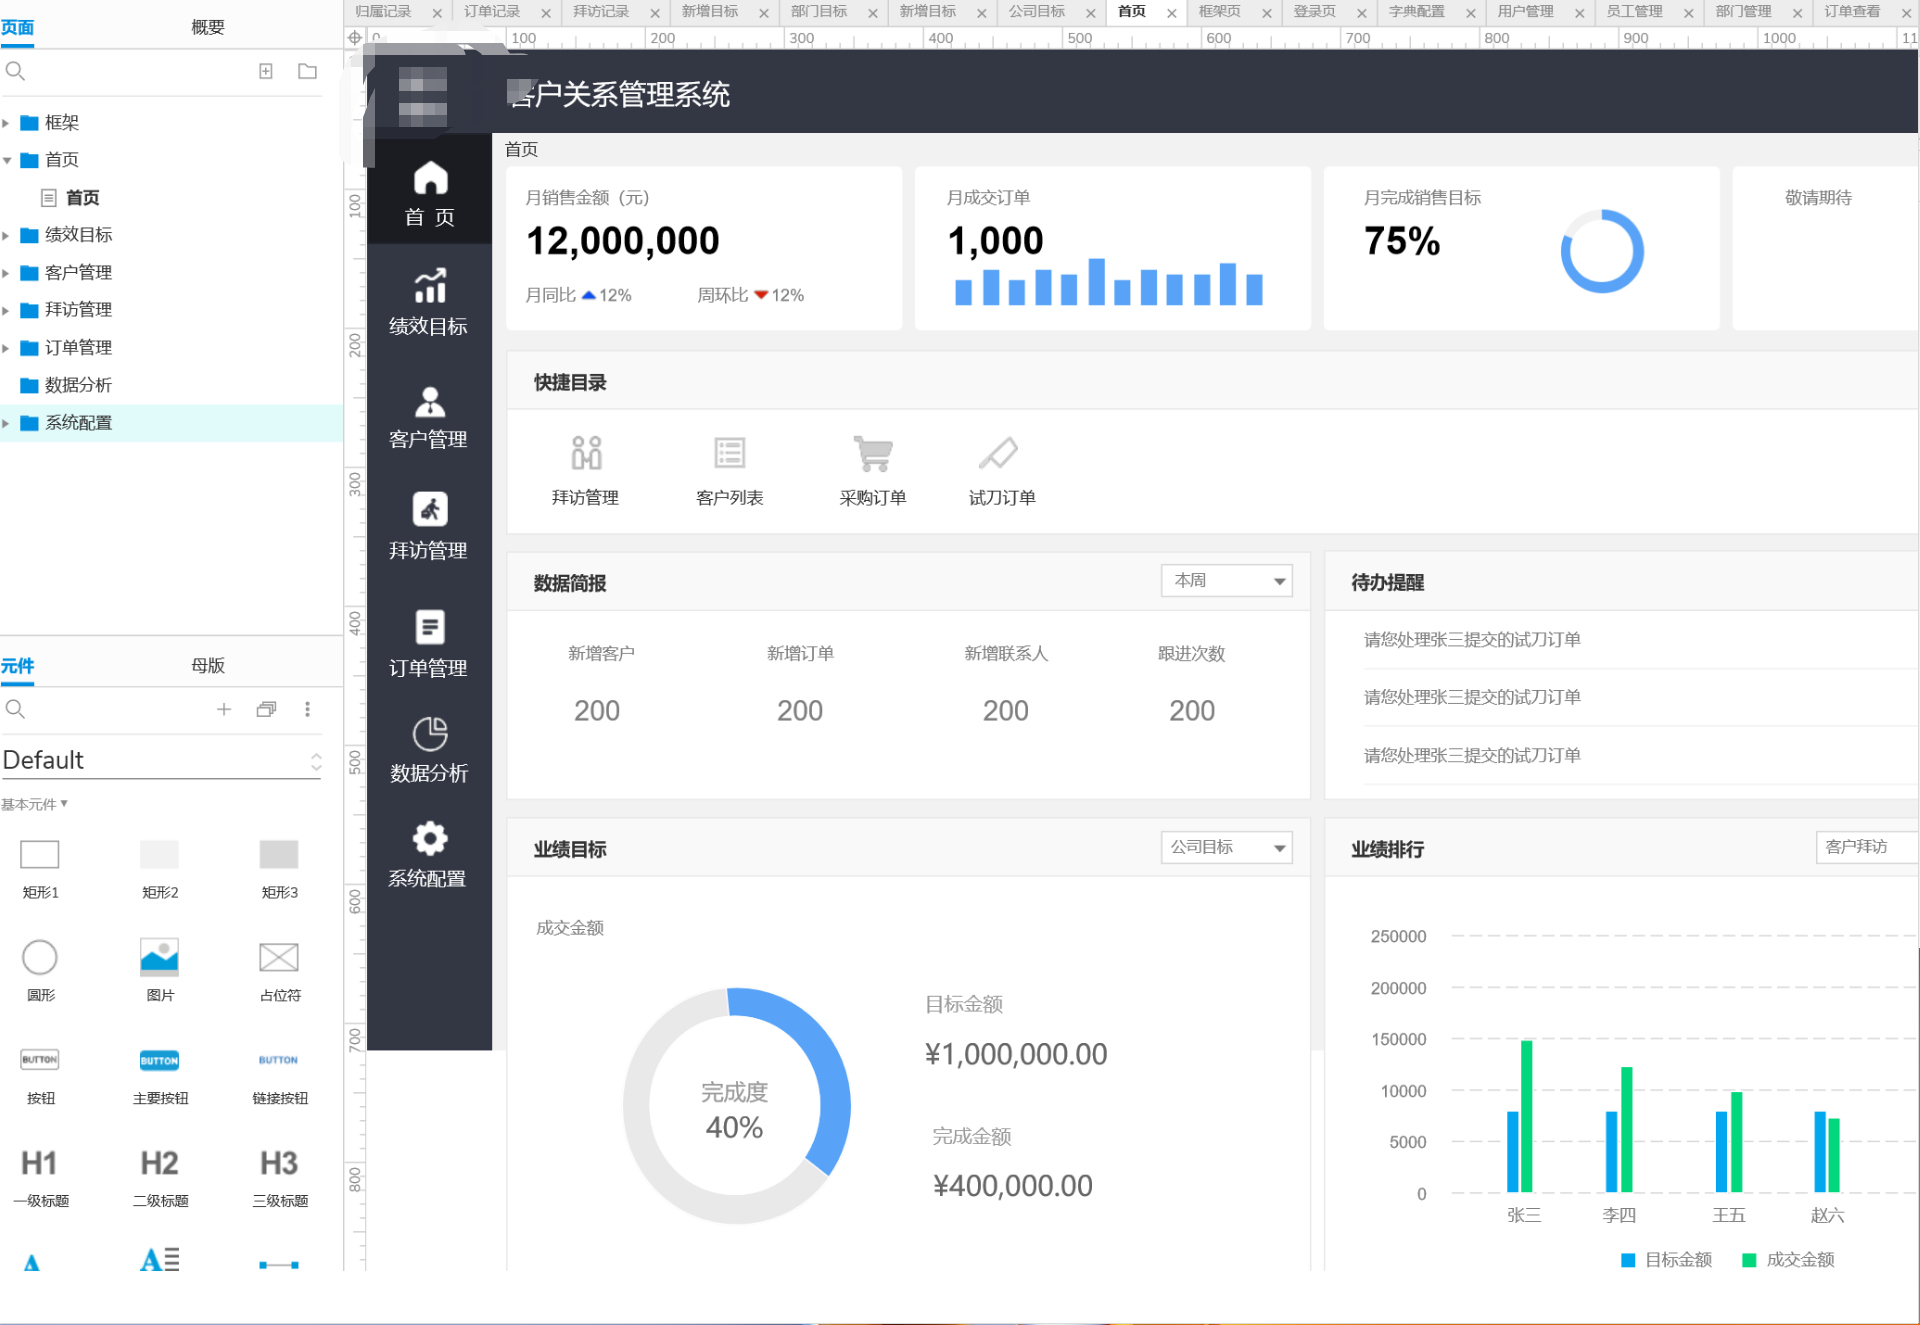Expand the 拜访管理 folder in page tree
The height and width of the screenshot is (1325, 1920).
click(x=6, y=310)
